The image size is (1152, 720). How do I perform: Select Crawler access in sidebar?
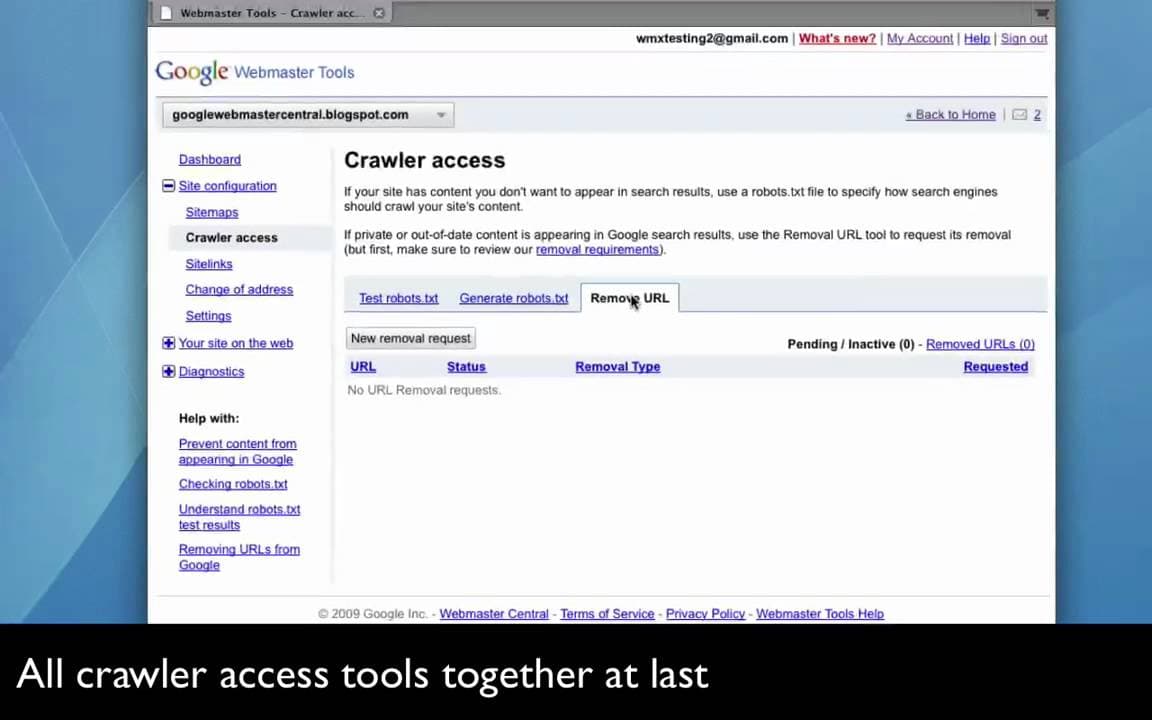[x=231, y=237]
